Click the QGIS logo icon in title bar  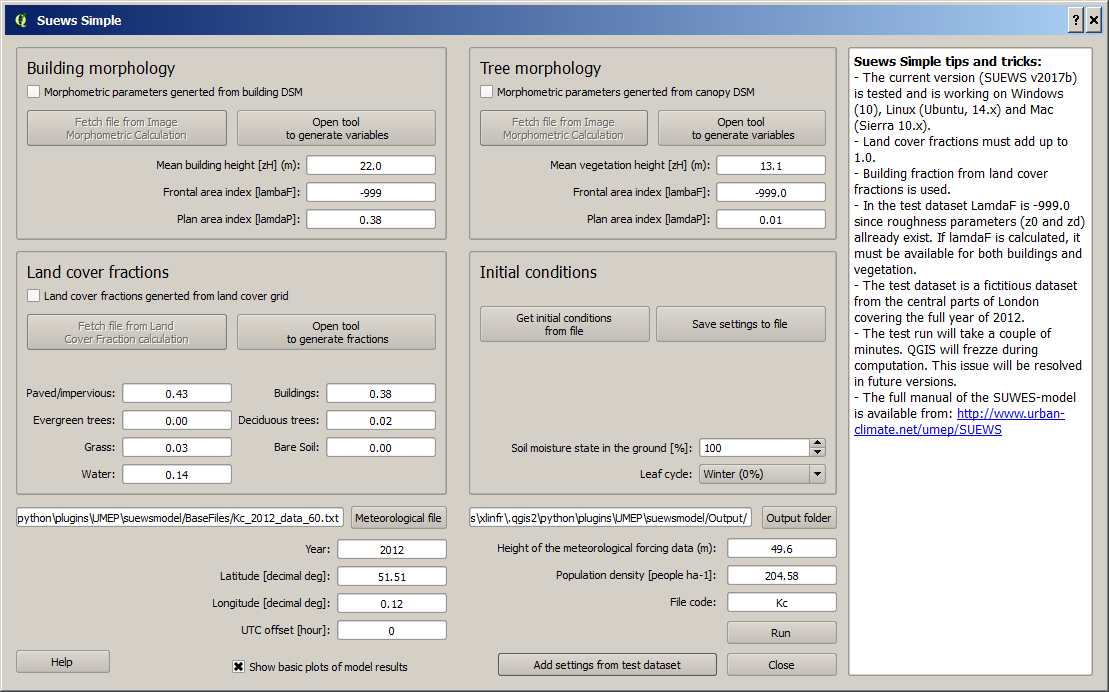click(21, 21)
